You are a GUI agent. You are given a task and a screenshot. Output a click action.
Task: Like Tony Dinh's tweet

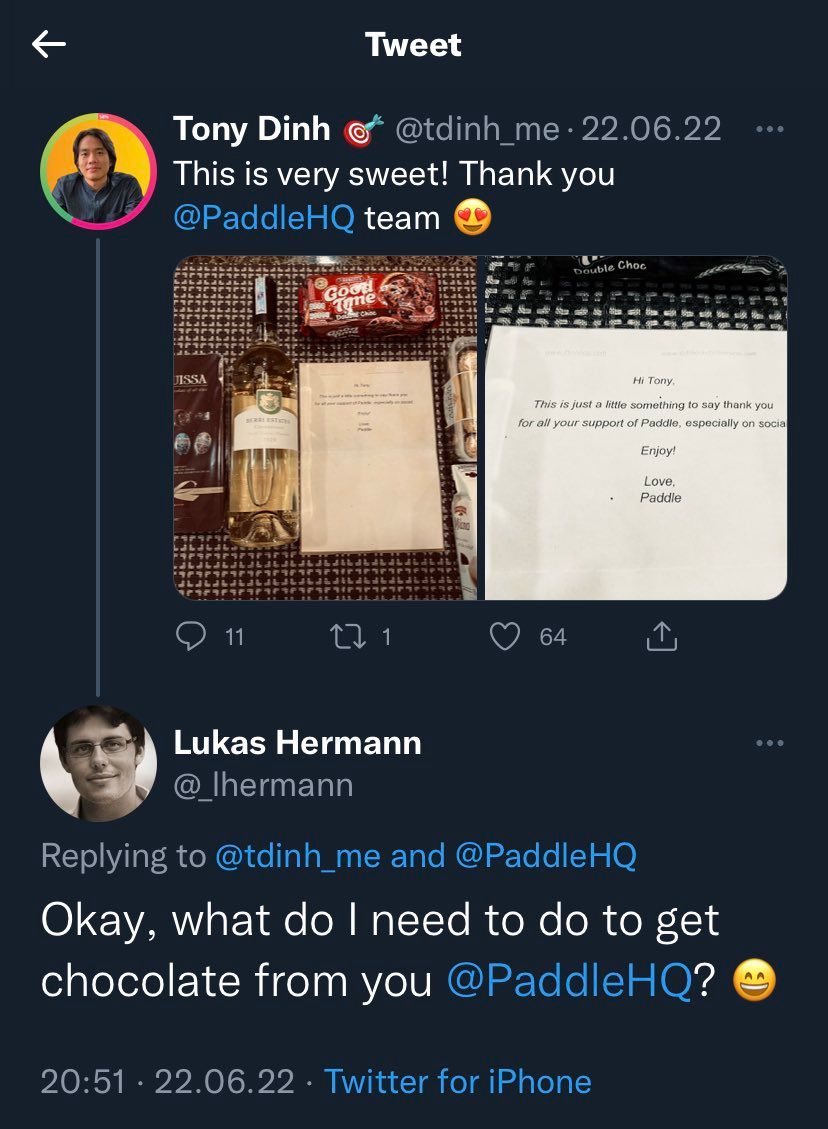pyautogui.click(x=506, y=636)
